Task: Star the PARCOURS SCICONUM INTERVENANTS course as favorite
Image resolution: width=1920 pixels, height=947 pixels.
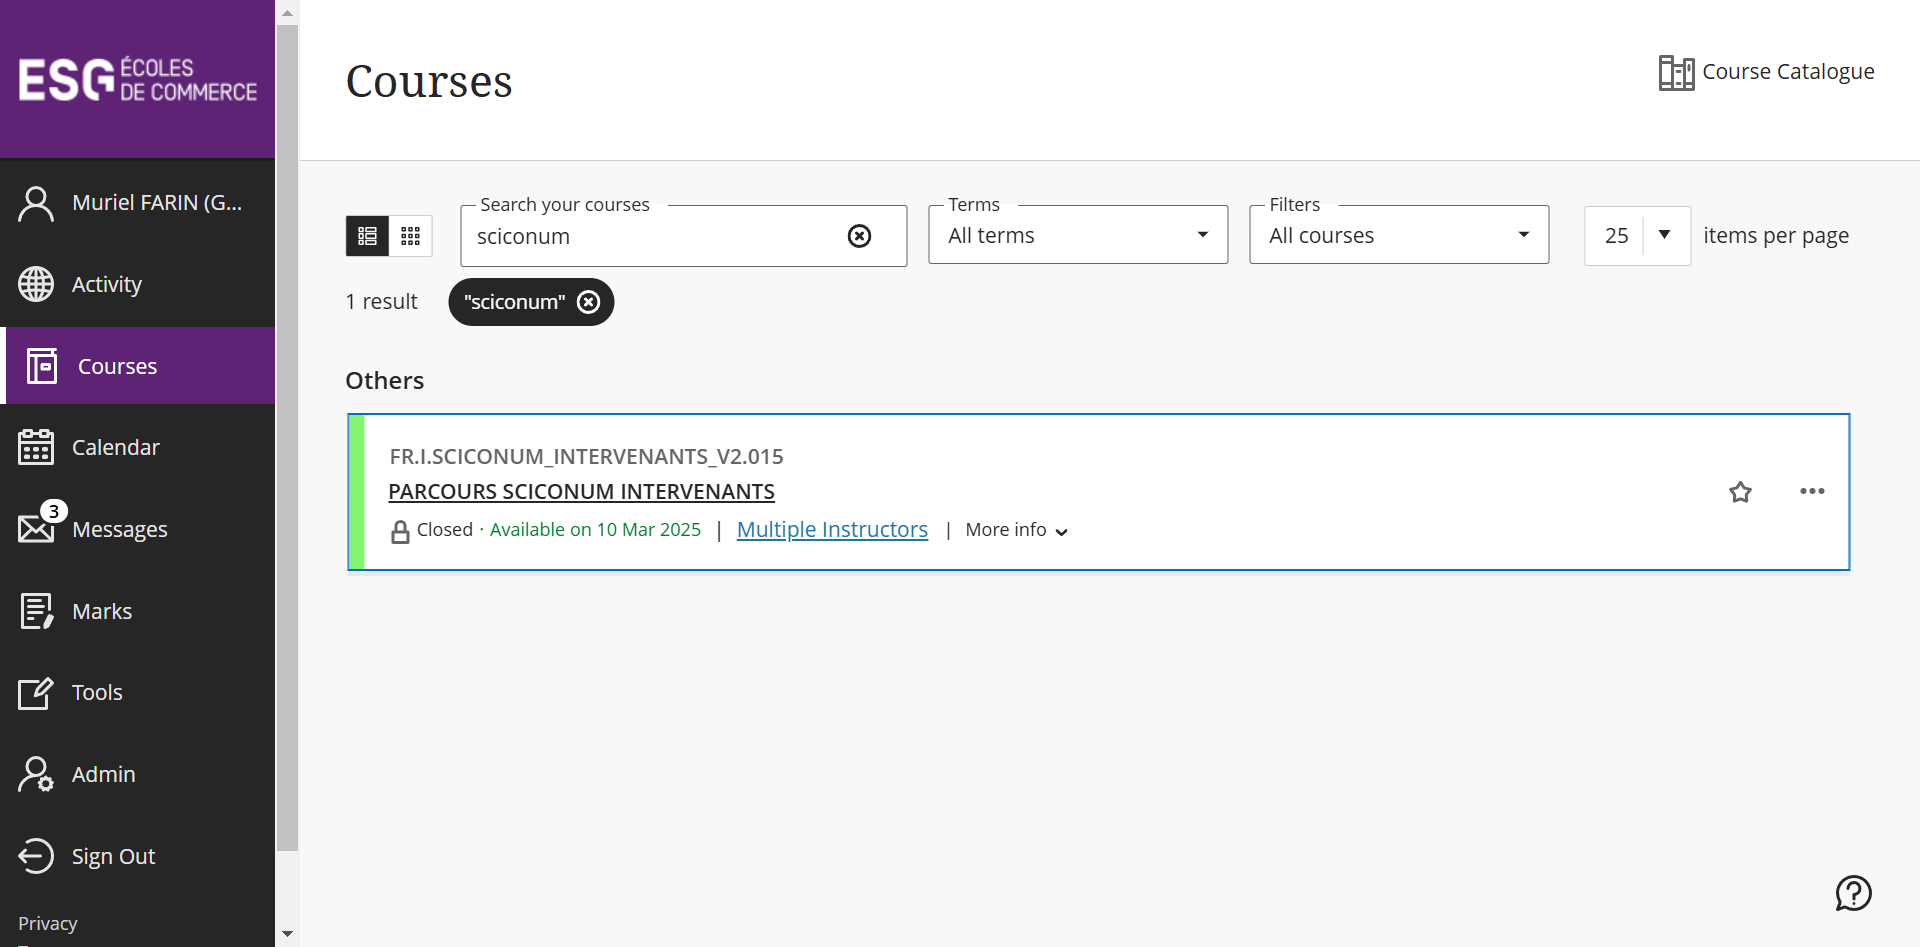Action: click(1740, 492)
